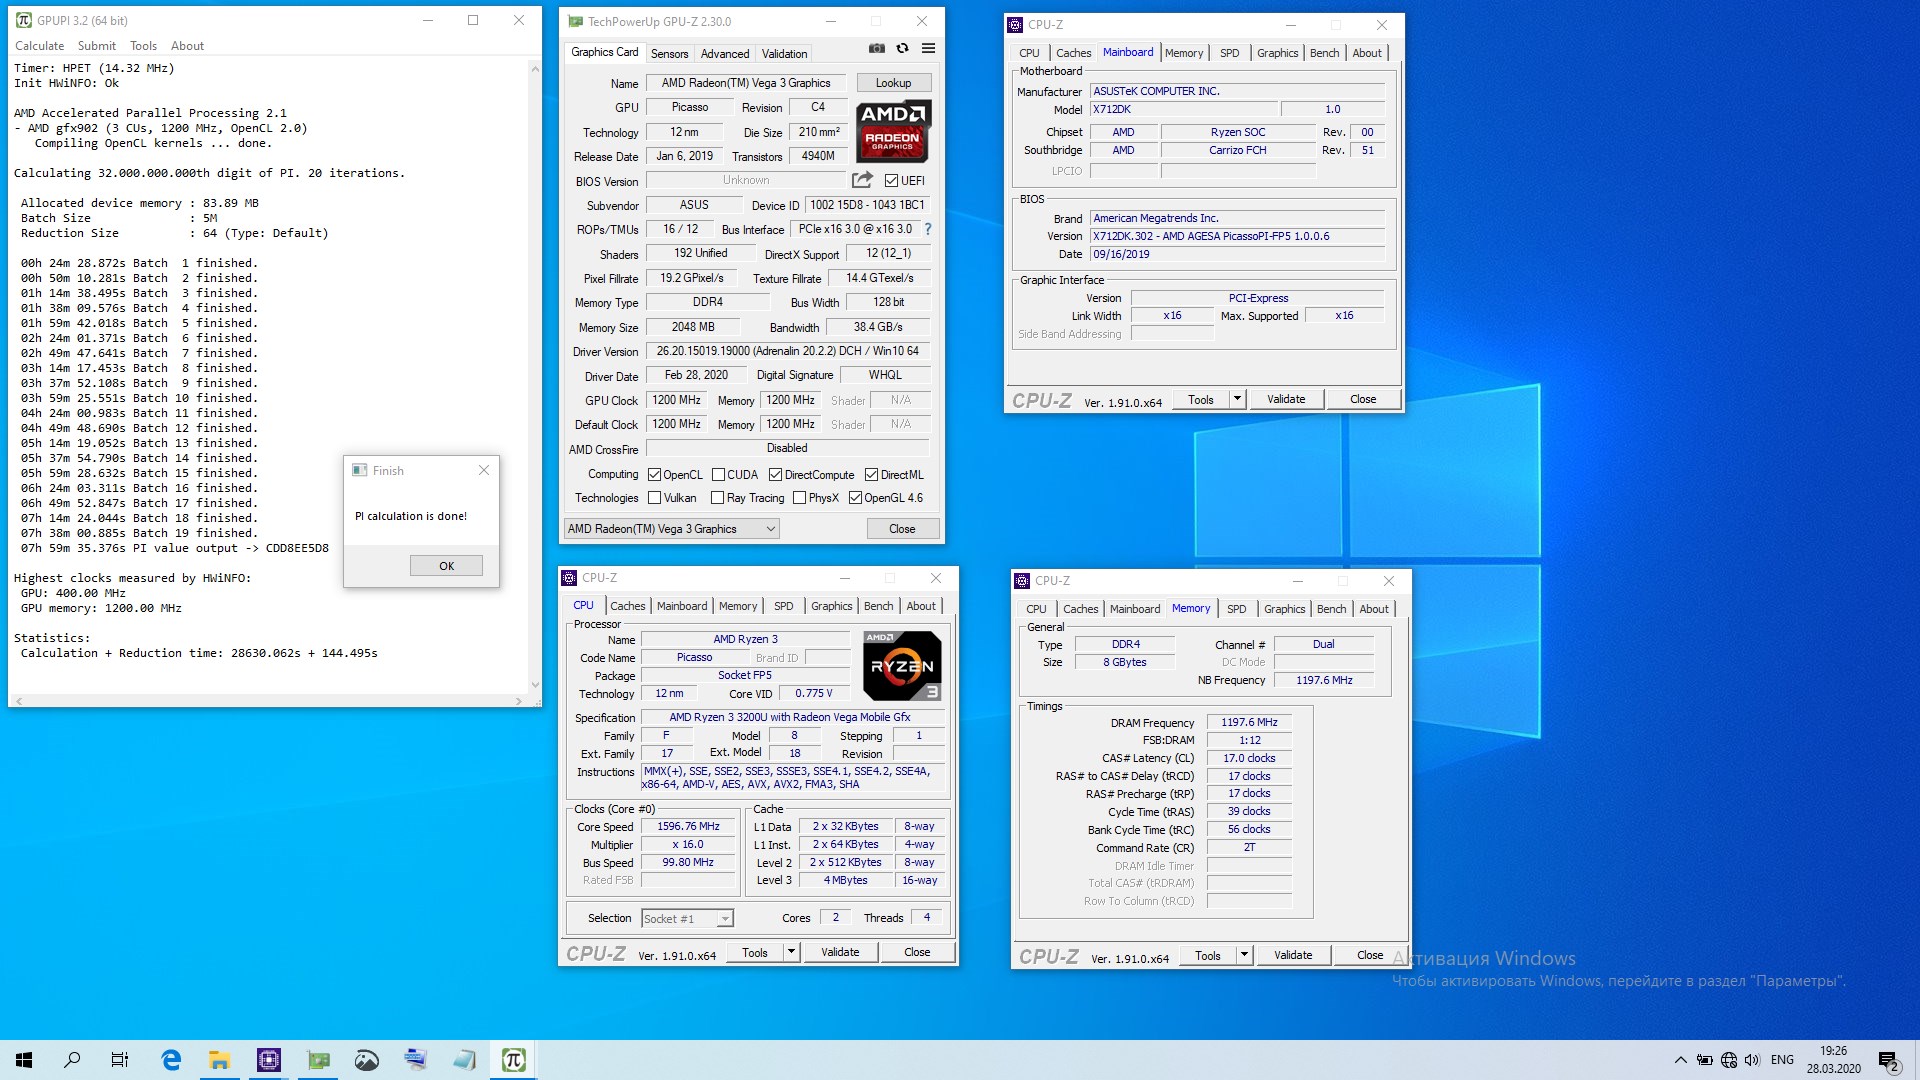Image resolution: width=1920 pixels, height=1080 pixels.
Task: Open the Socket #1 selection dropdown in CPU-Z
Action: click(x=687, y=918)
